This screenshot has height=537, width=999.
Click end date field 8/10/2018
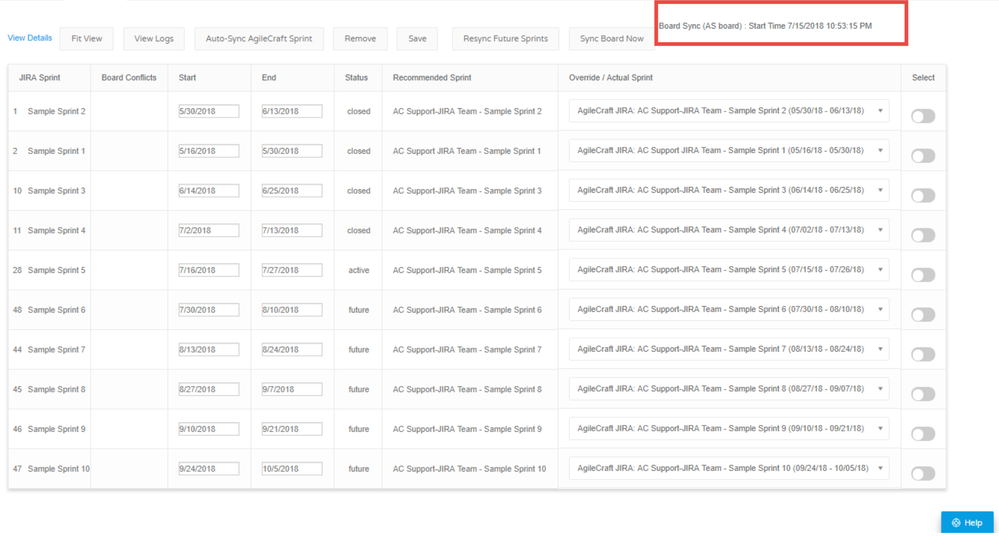[292, 310]
